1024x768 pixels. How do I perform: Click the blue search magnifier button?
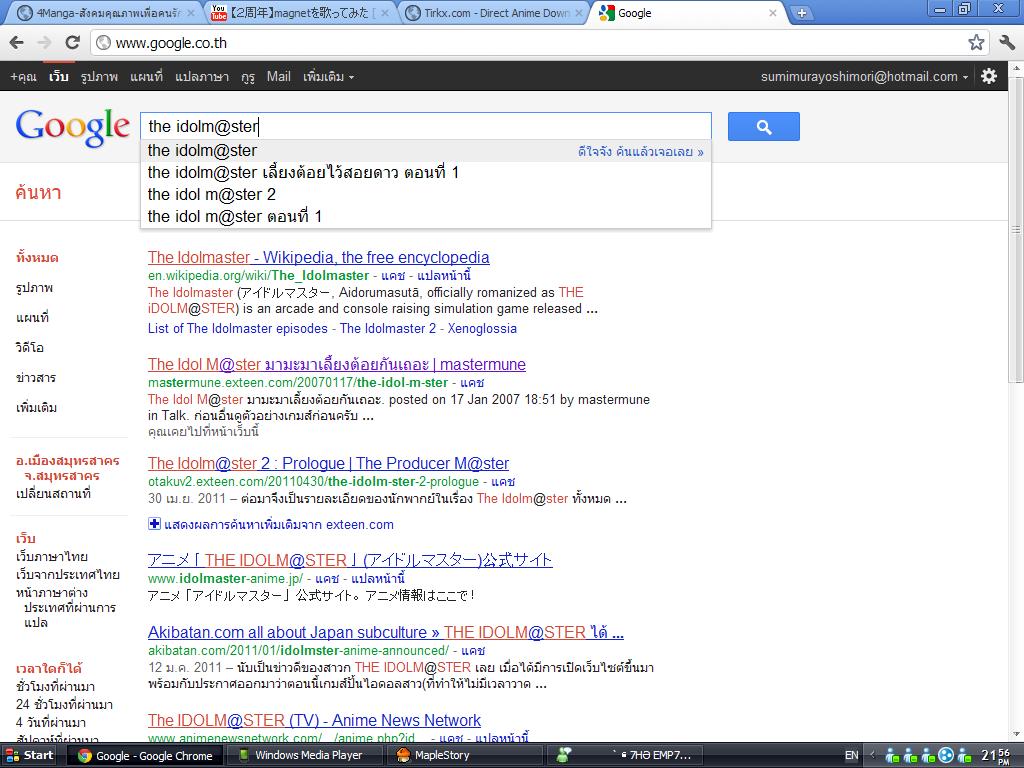coord(763,127)
